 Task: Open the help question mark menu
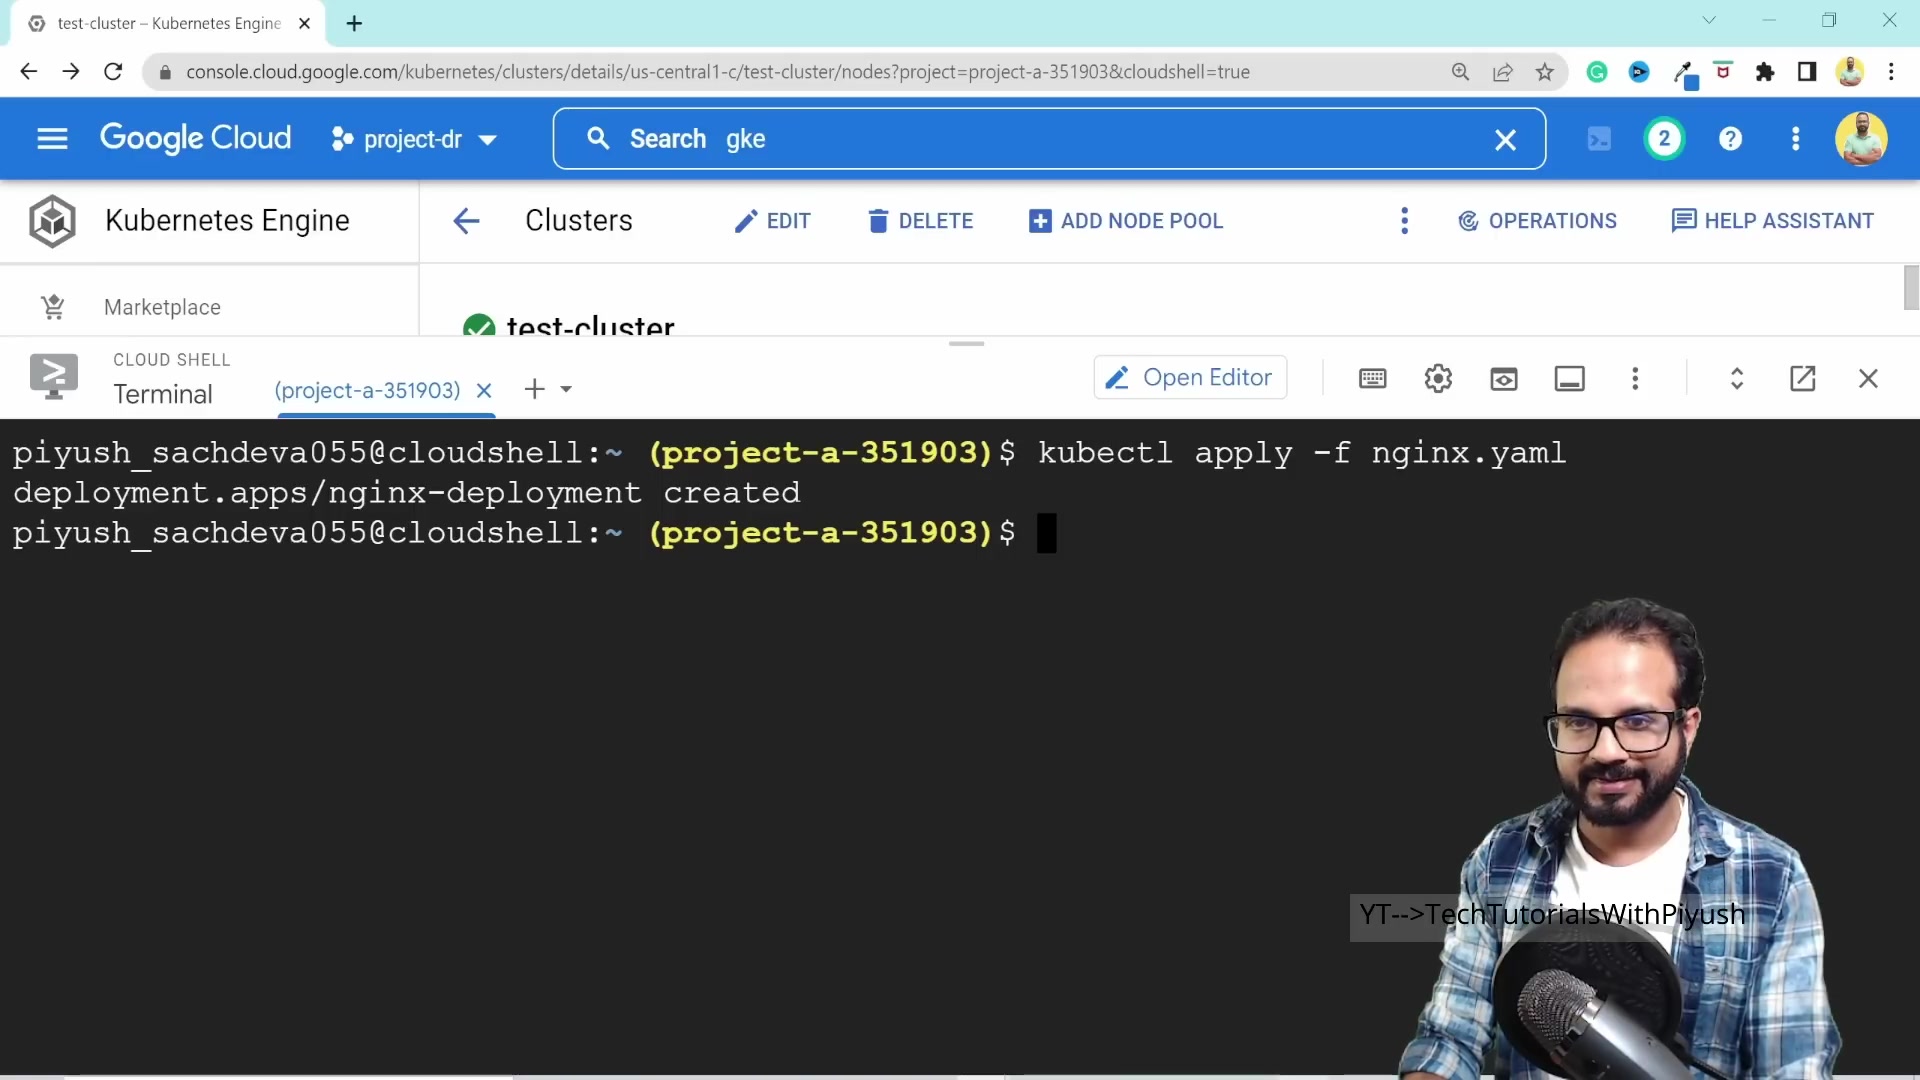point(1730,139)
